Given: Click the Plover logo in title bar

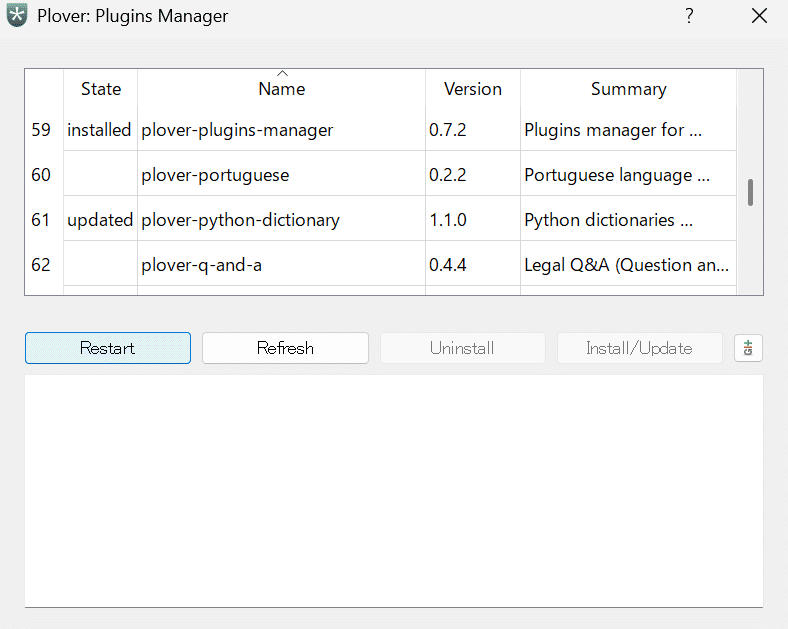Looking at the screenshot, I should click(x=17, y=16).
